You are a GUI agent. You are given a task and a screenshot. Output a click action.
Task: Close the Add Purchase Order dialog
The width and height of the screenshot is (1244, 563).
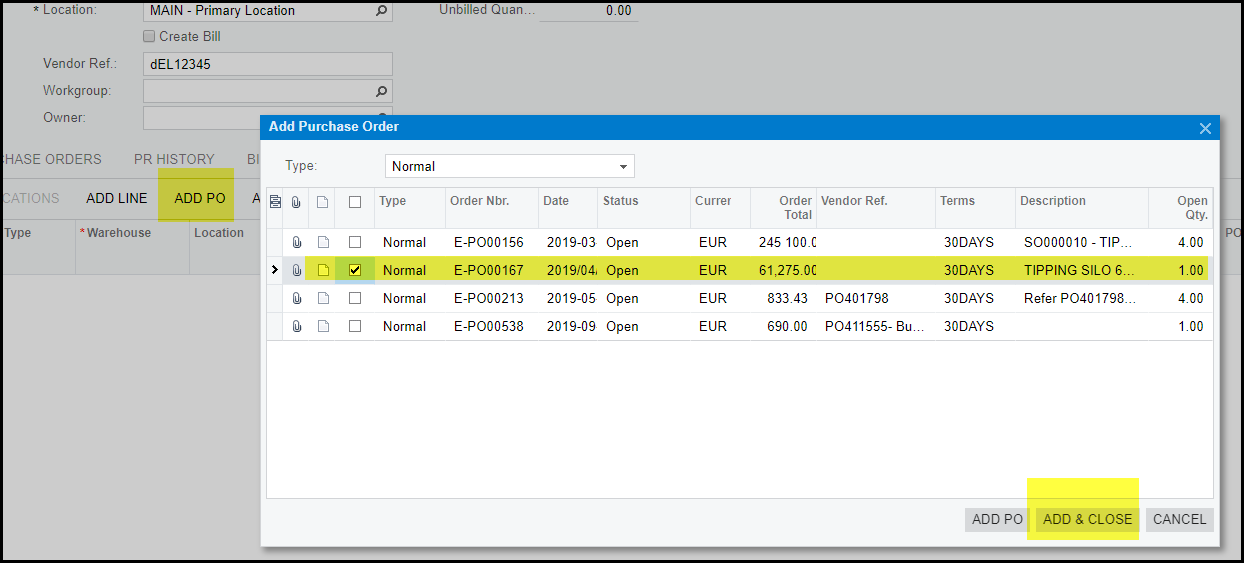tap(1205, 128)
